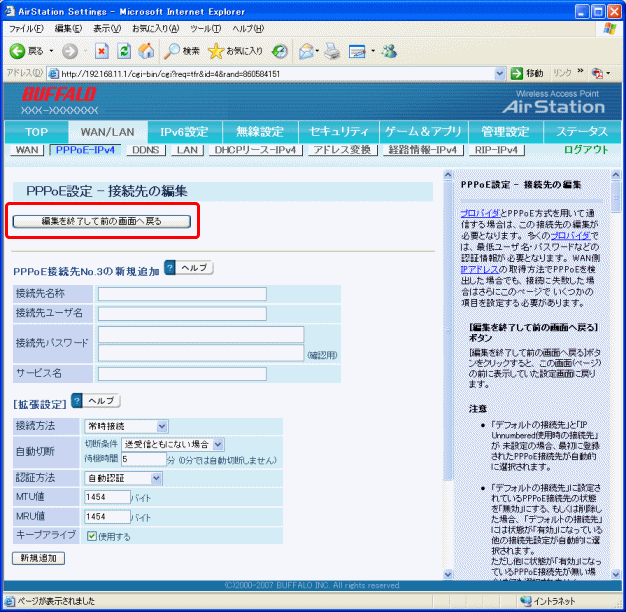Click the ログアウト logout link

click(x=585, y=150)
